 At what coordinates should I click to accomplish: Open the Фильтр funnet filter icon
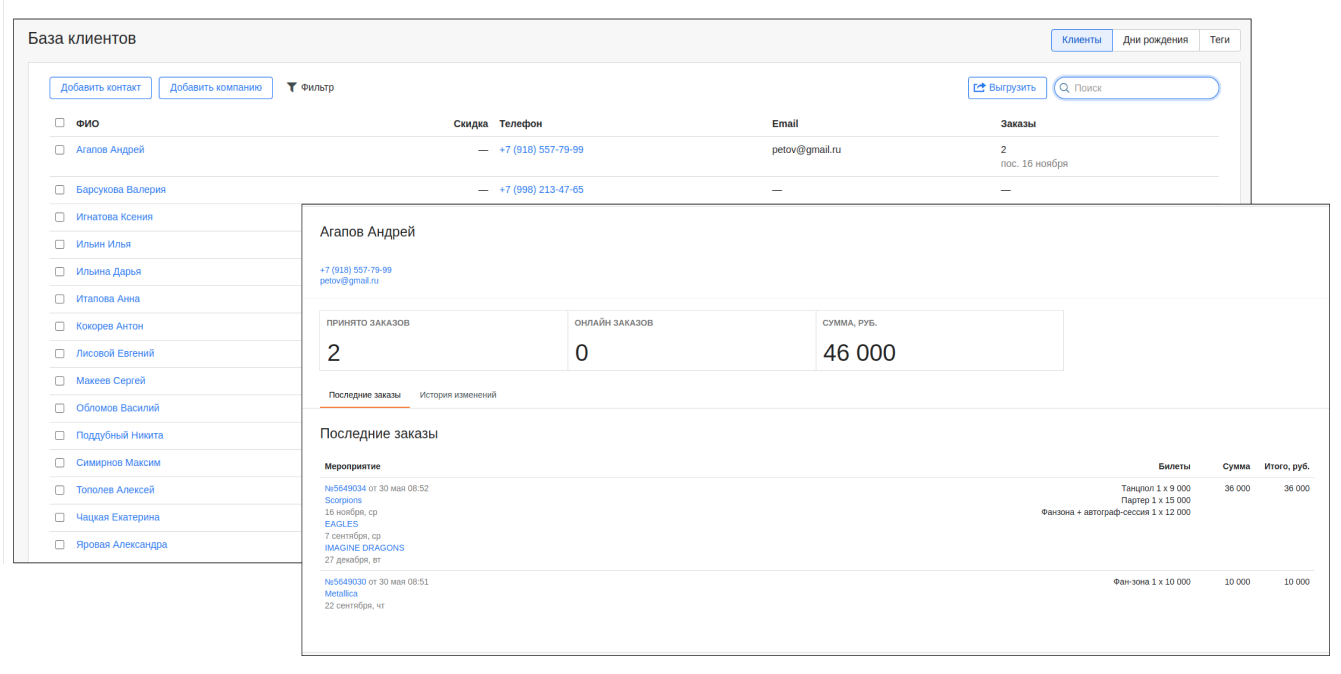(291, 87)
